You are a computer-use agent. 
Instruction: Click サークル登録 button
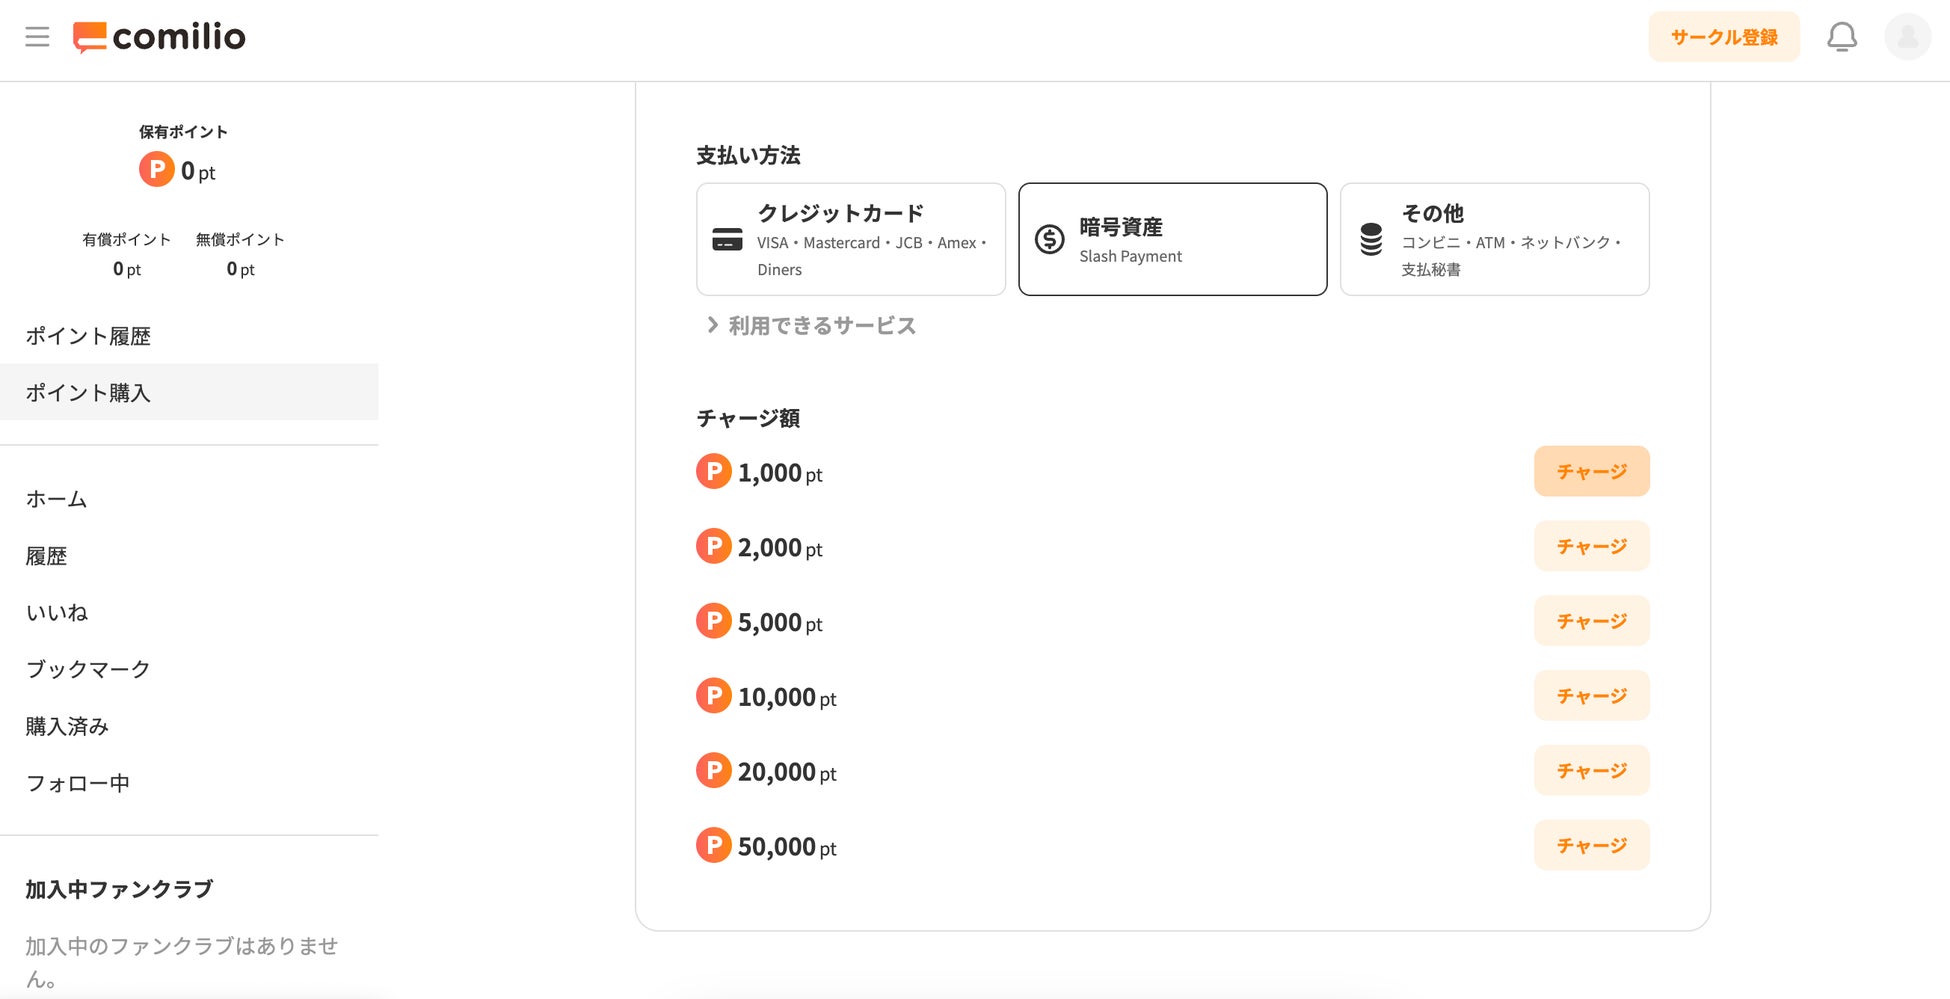[x=1723, y=37]
